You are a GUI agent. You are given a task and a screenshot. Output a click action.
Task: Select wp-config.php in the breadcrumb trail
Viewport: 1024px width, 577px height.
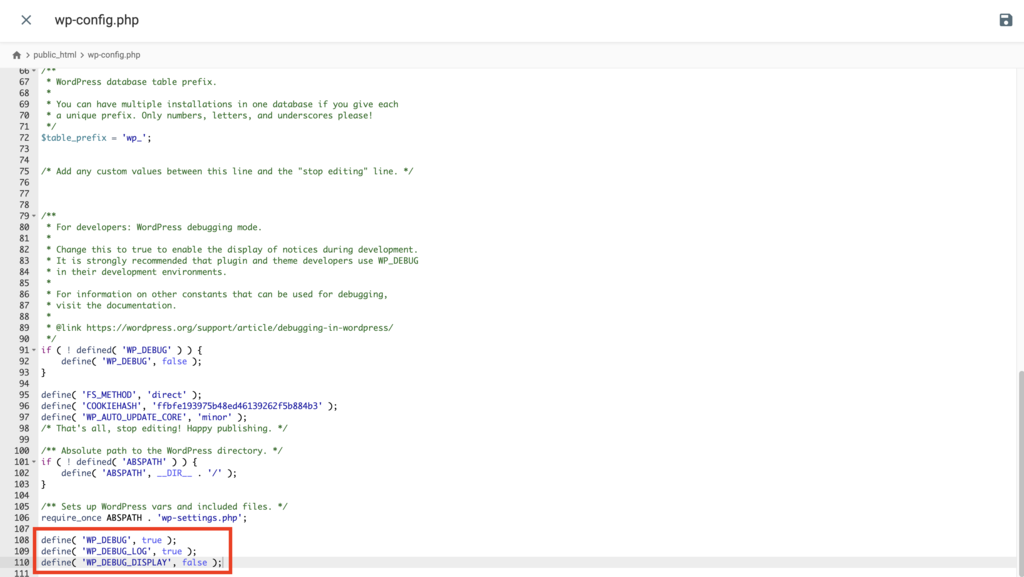tap(113, 54)
